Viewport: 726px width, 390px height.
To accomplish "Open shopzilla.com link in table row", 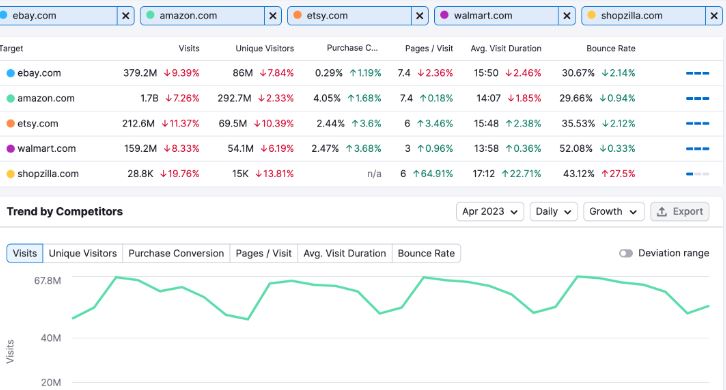I will (x=48, y=174).
